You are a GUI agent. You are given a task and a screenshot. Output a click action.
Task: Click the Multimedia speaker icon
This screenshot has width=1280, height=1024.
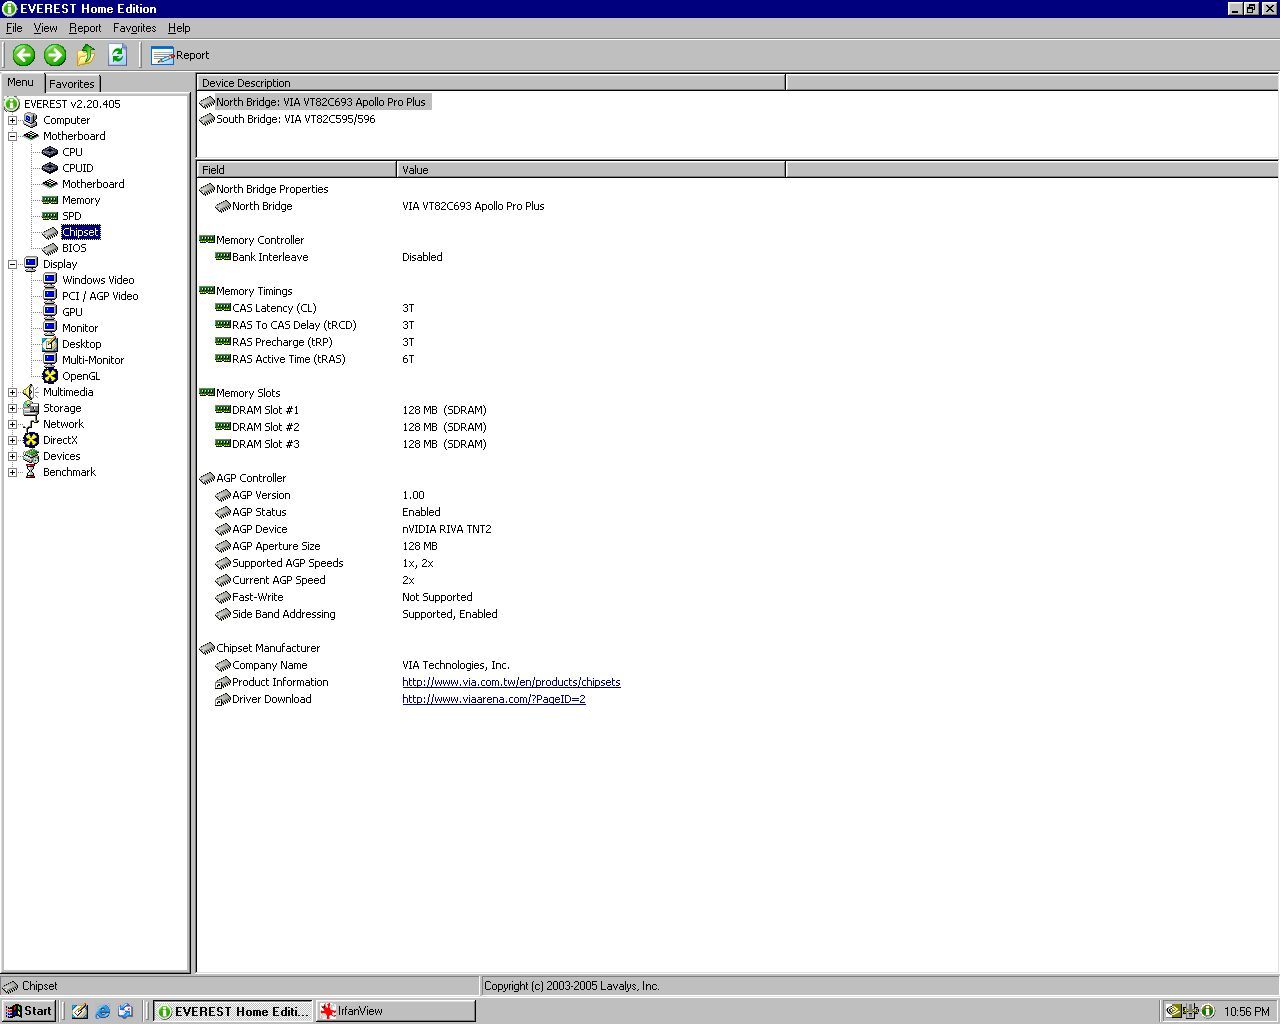click(31, 392)
